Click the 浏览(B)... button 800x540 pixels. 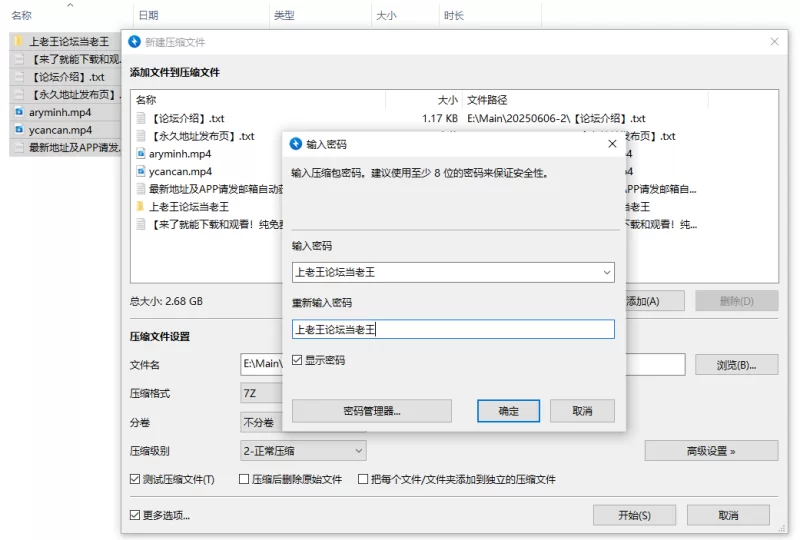click(x=736, y=365)
